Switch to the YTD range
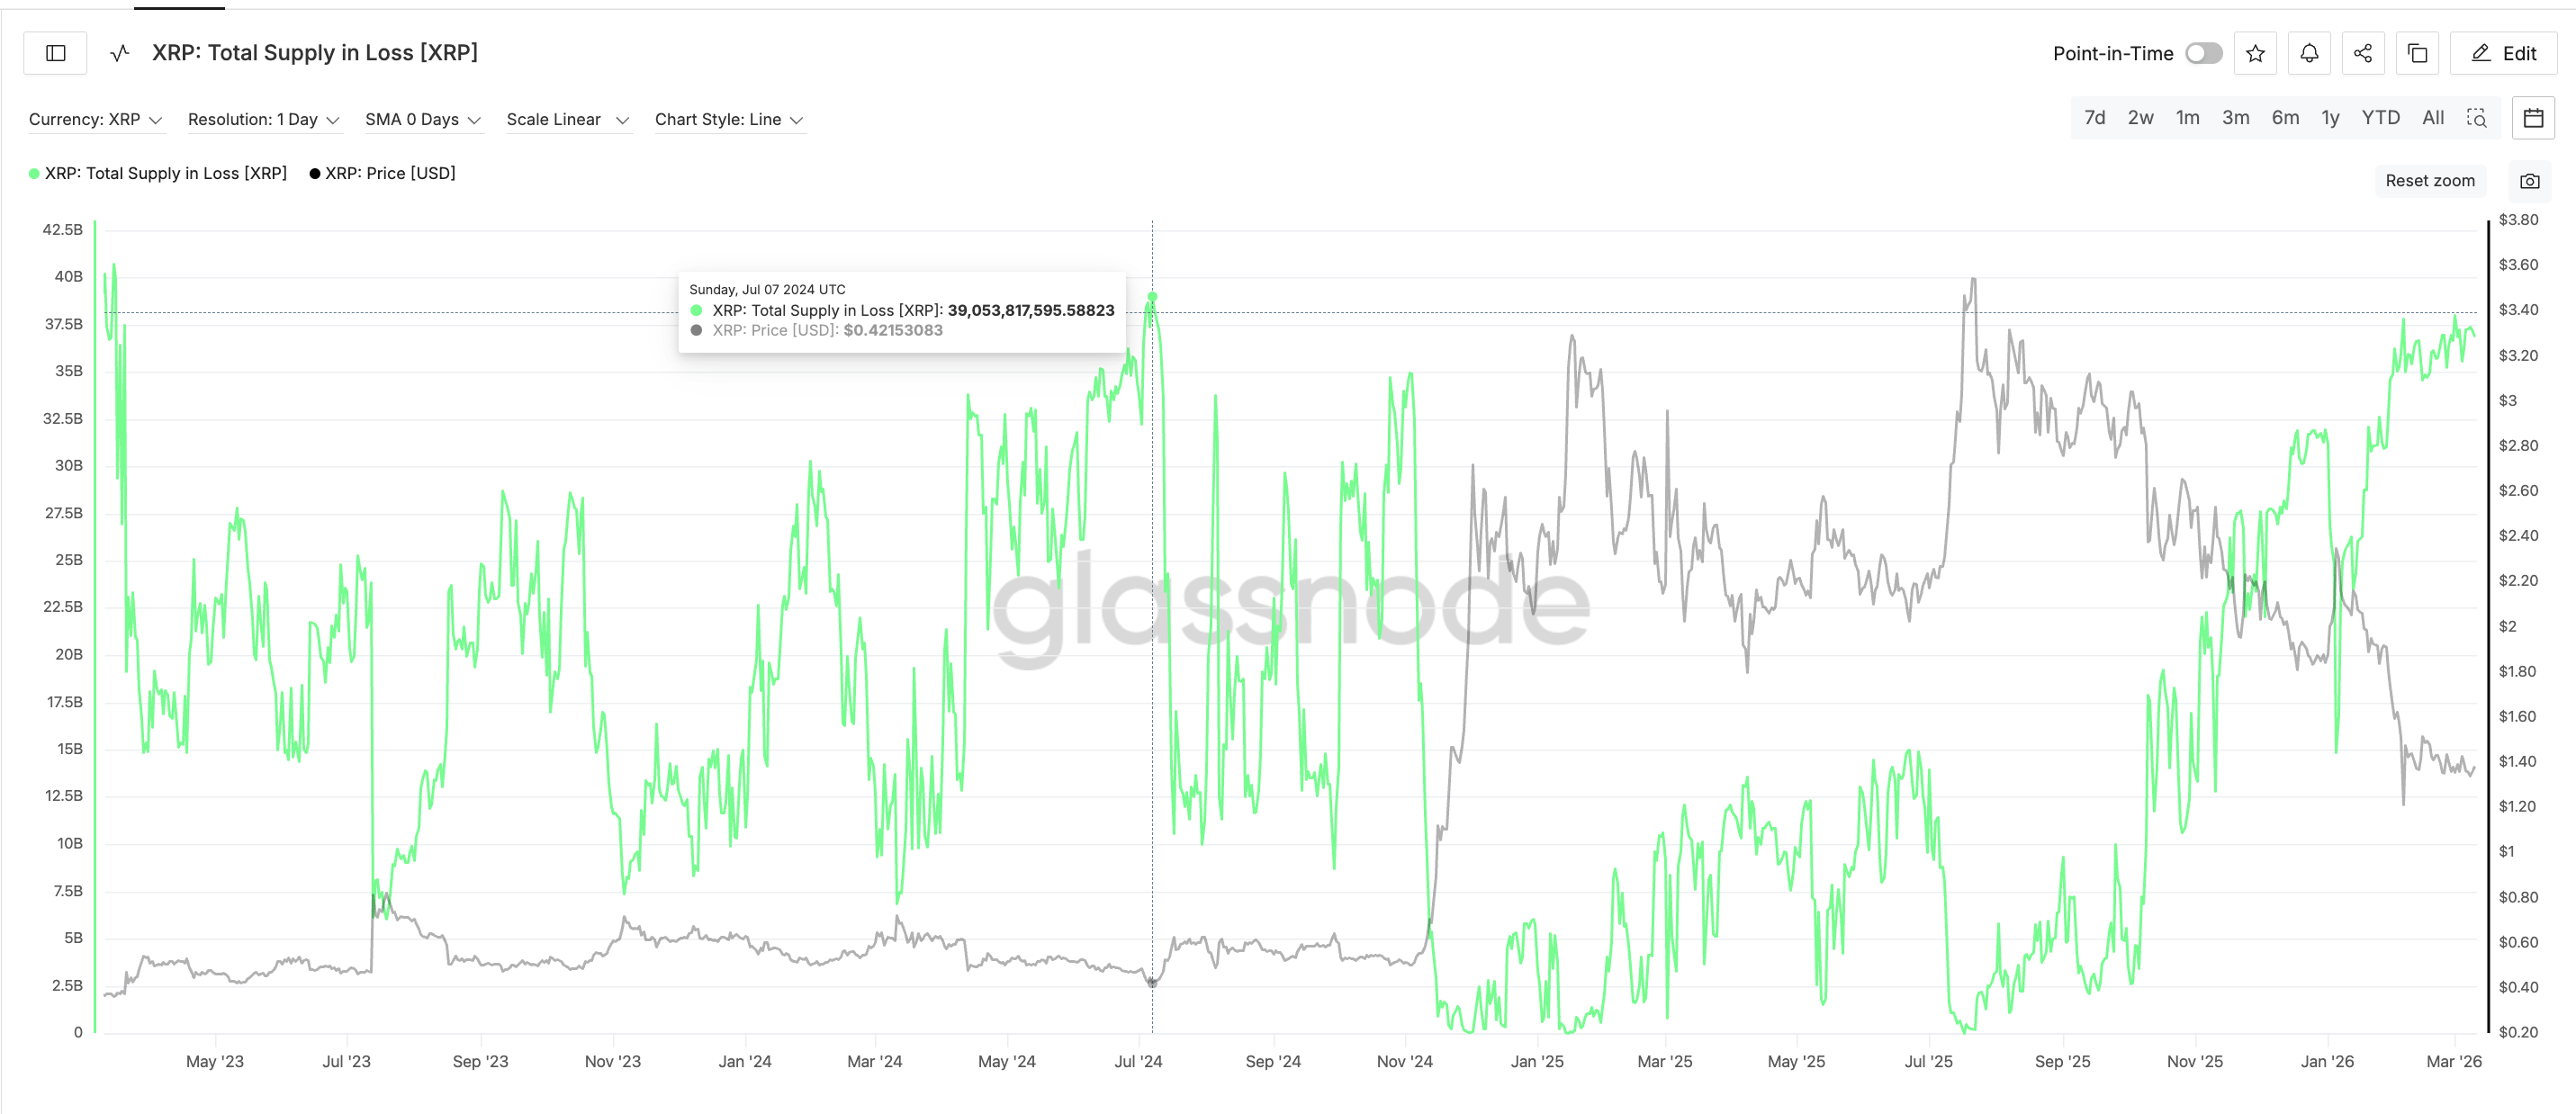Image resolution: width=2576 pixels, height=1114 pixels. pyautogui.click(x=2380, y=118)
